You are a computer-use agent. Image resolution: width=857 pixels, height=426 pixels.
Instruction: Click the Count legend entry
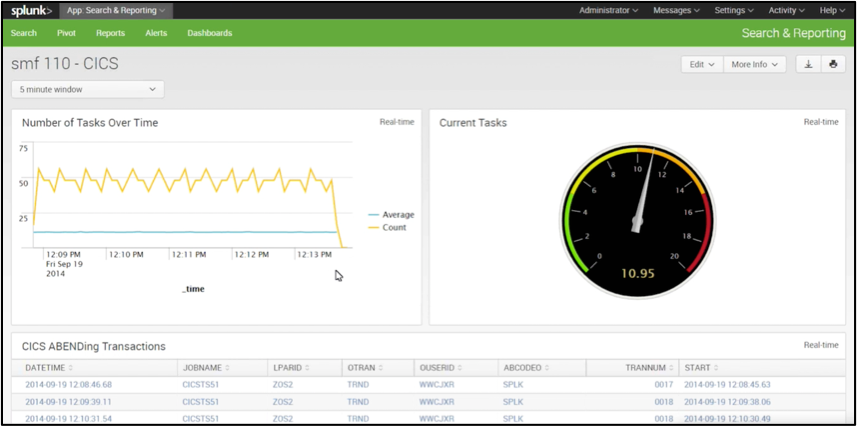click(388, 227)
